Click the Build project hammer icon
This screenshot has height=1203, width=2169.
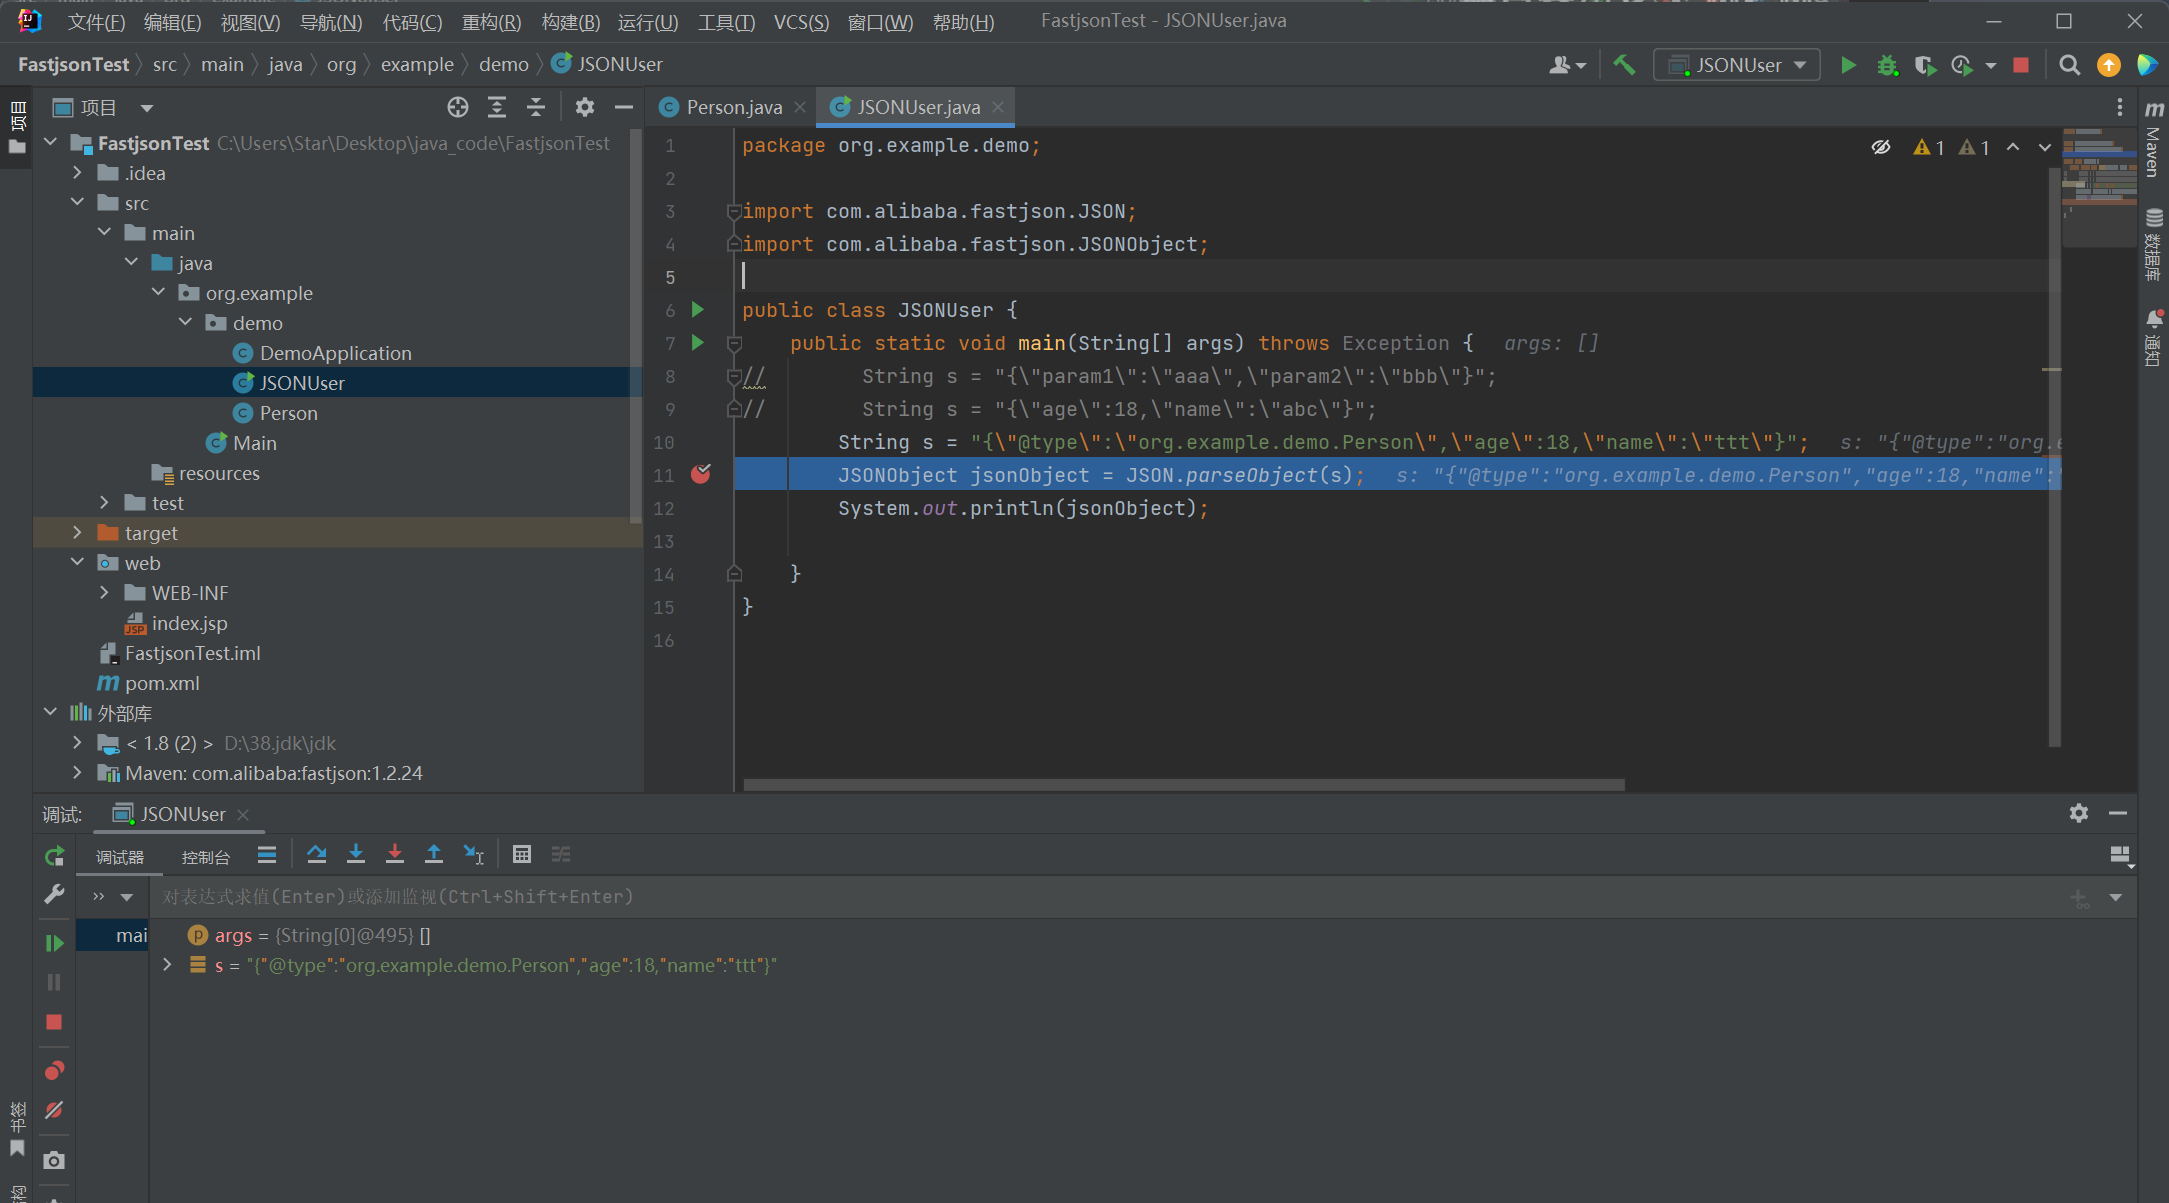click(1624, 65)
